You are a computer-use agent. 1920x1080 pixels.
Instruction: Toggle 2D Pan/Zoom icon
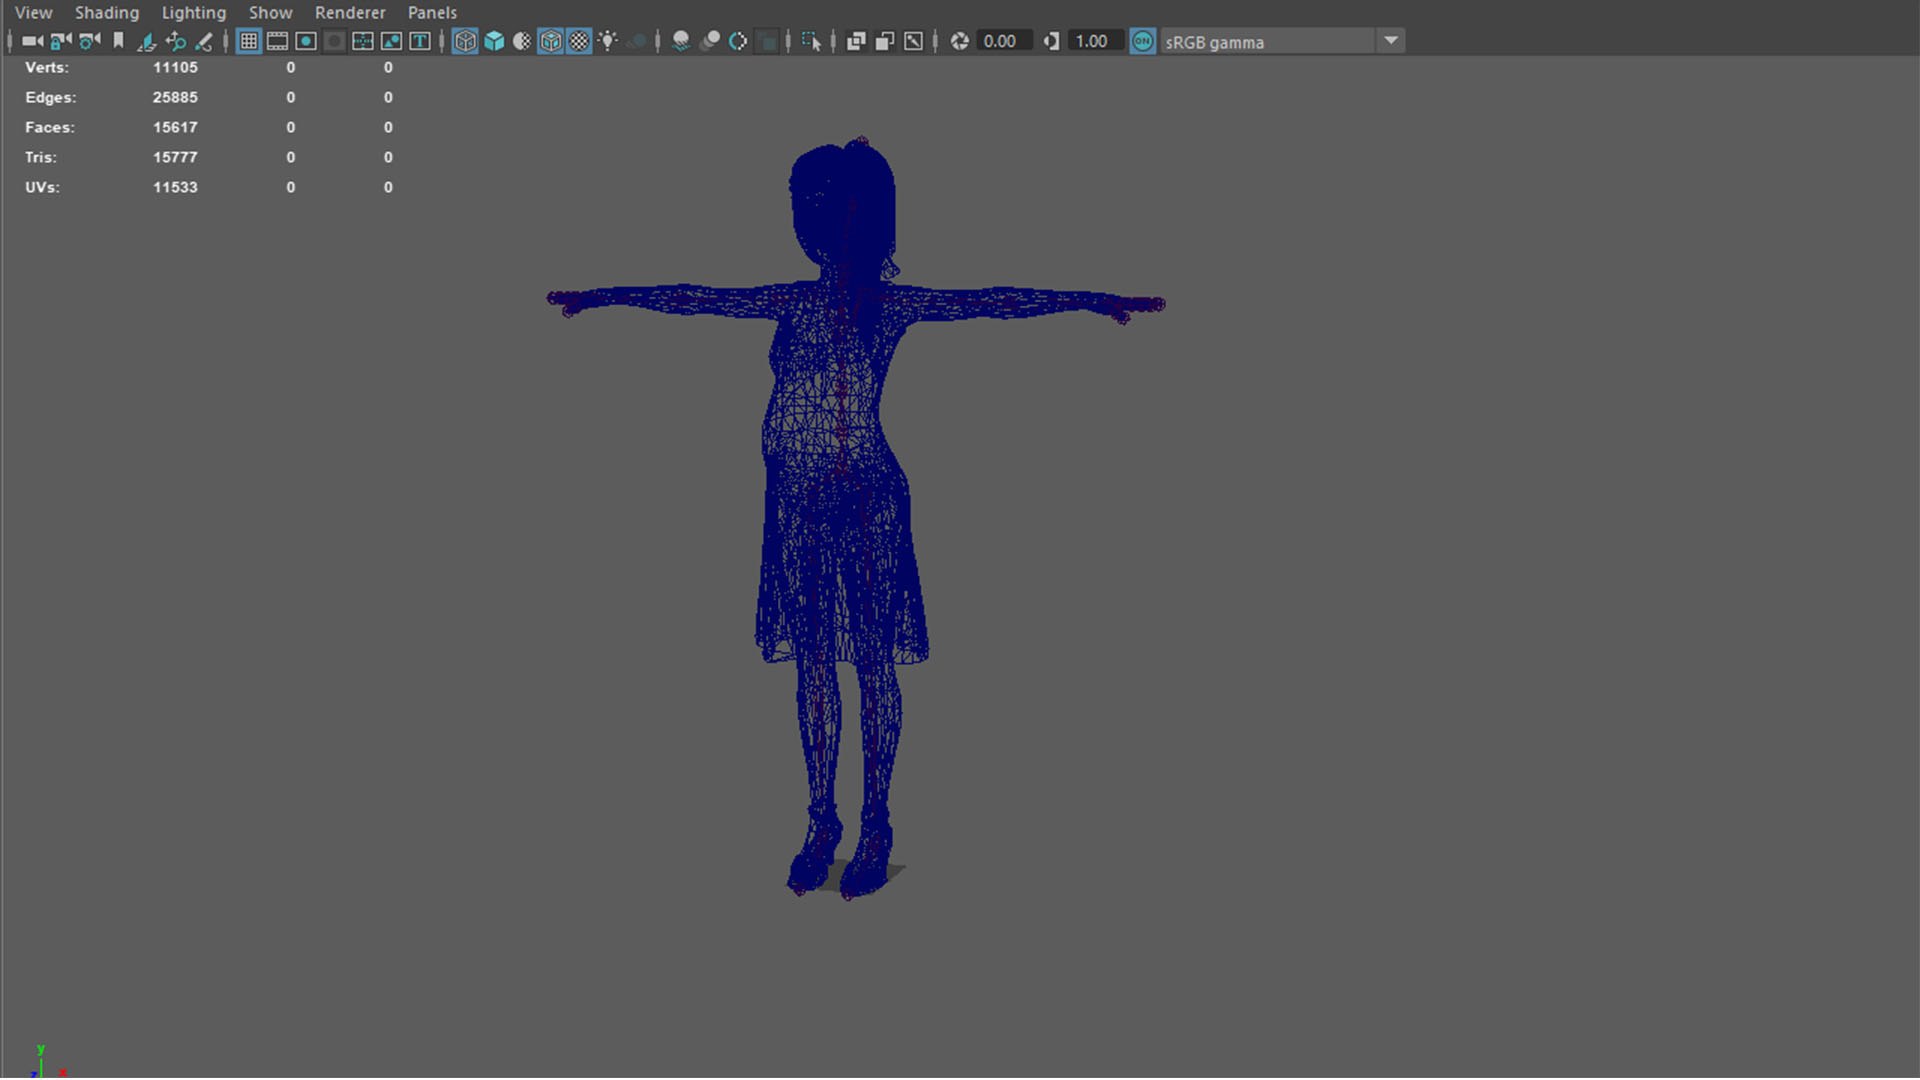[x=176, y=41]
